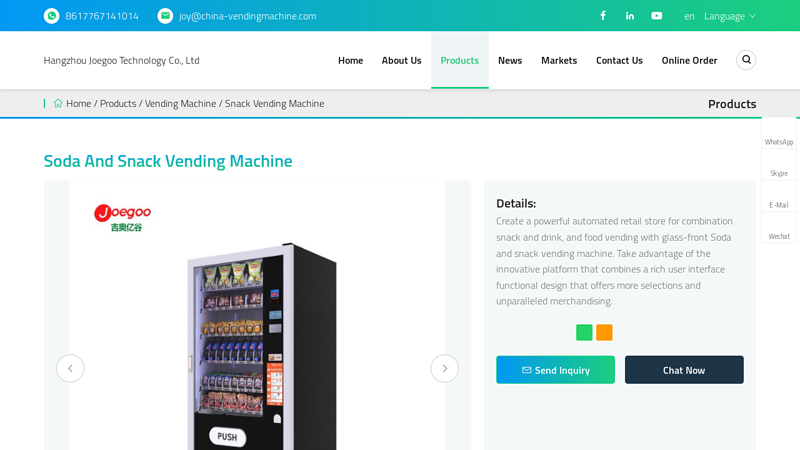Open the About Us menu item
This screenshot has height=450, width=800.
point(402,60)
